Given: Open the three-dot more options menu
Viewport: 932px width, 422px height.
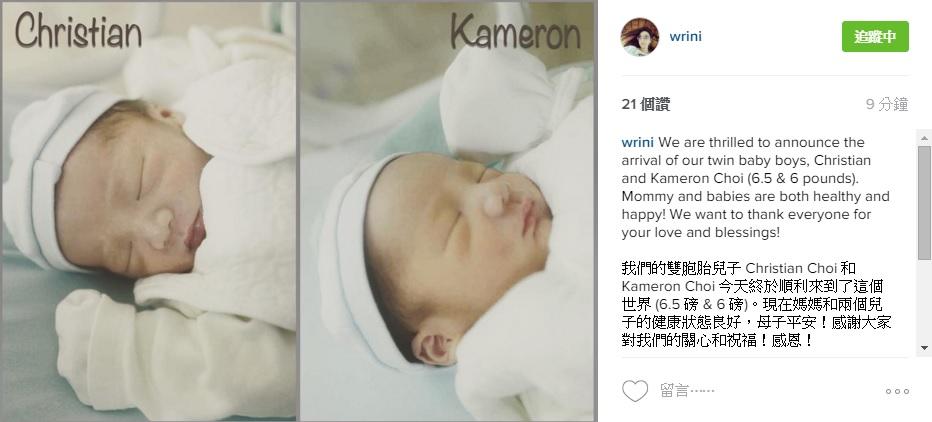Looking at the screenshot, I should (x=897, y=391).
